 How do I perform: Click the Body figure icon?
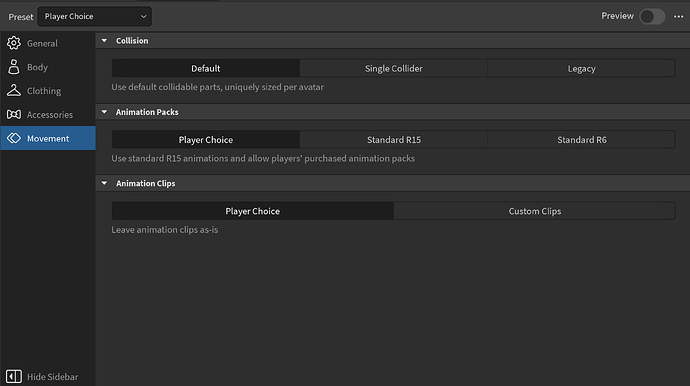[14, 67]
